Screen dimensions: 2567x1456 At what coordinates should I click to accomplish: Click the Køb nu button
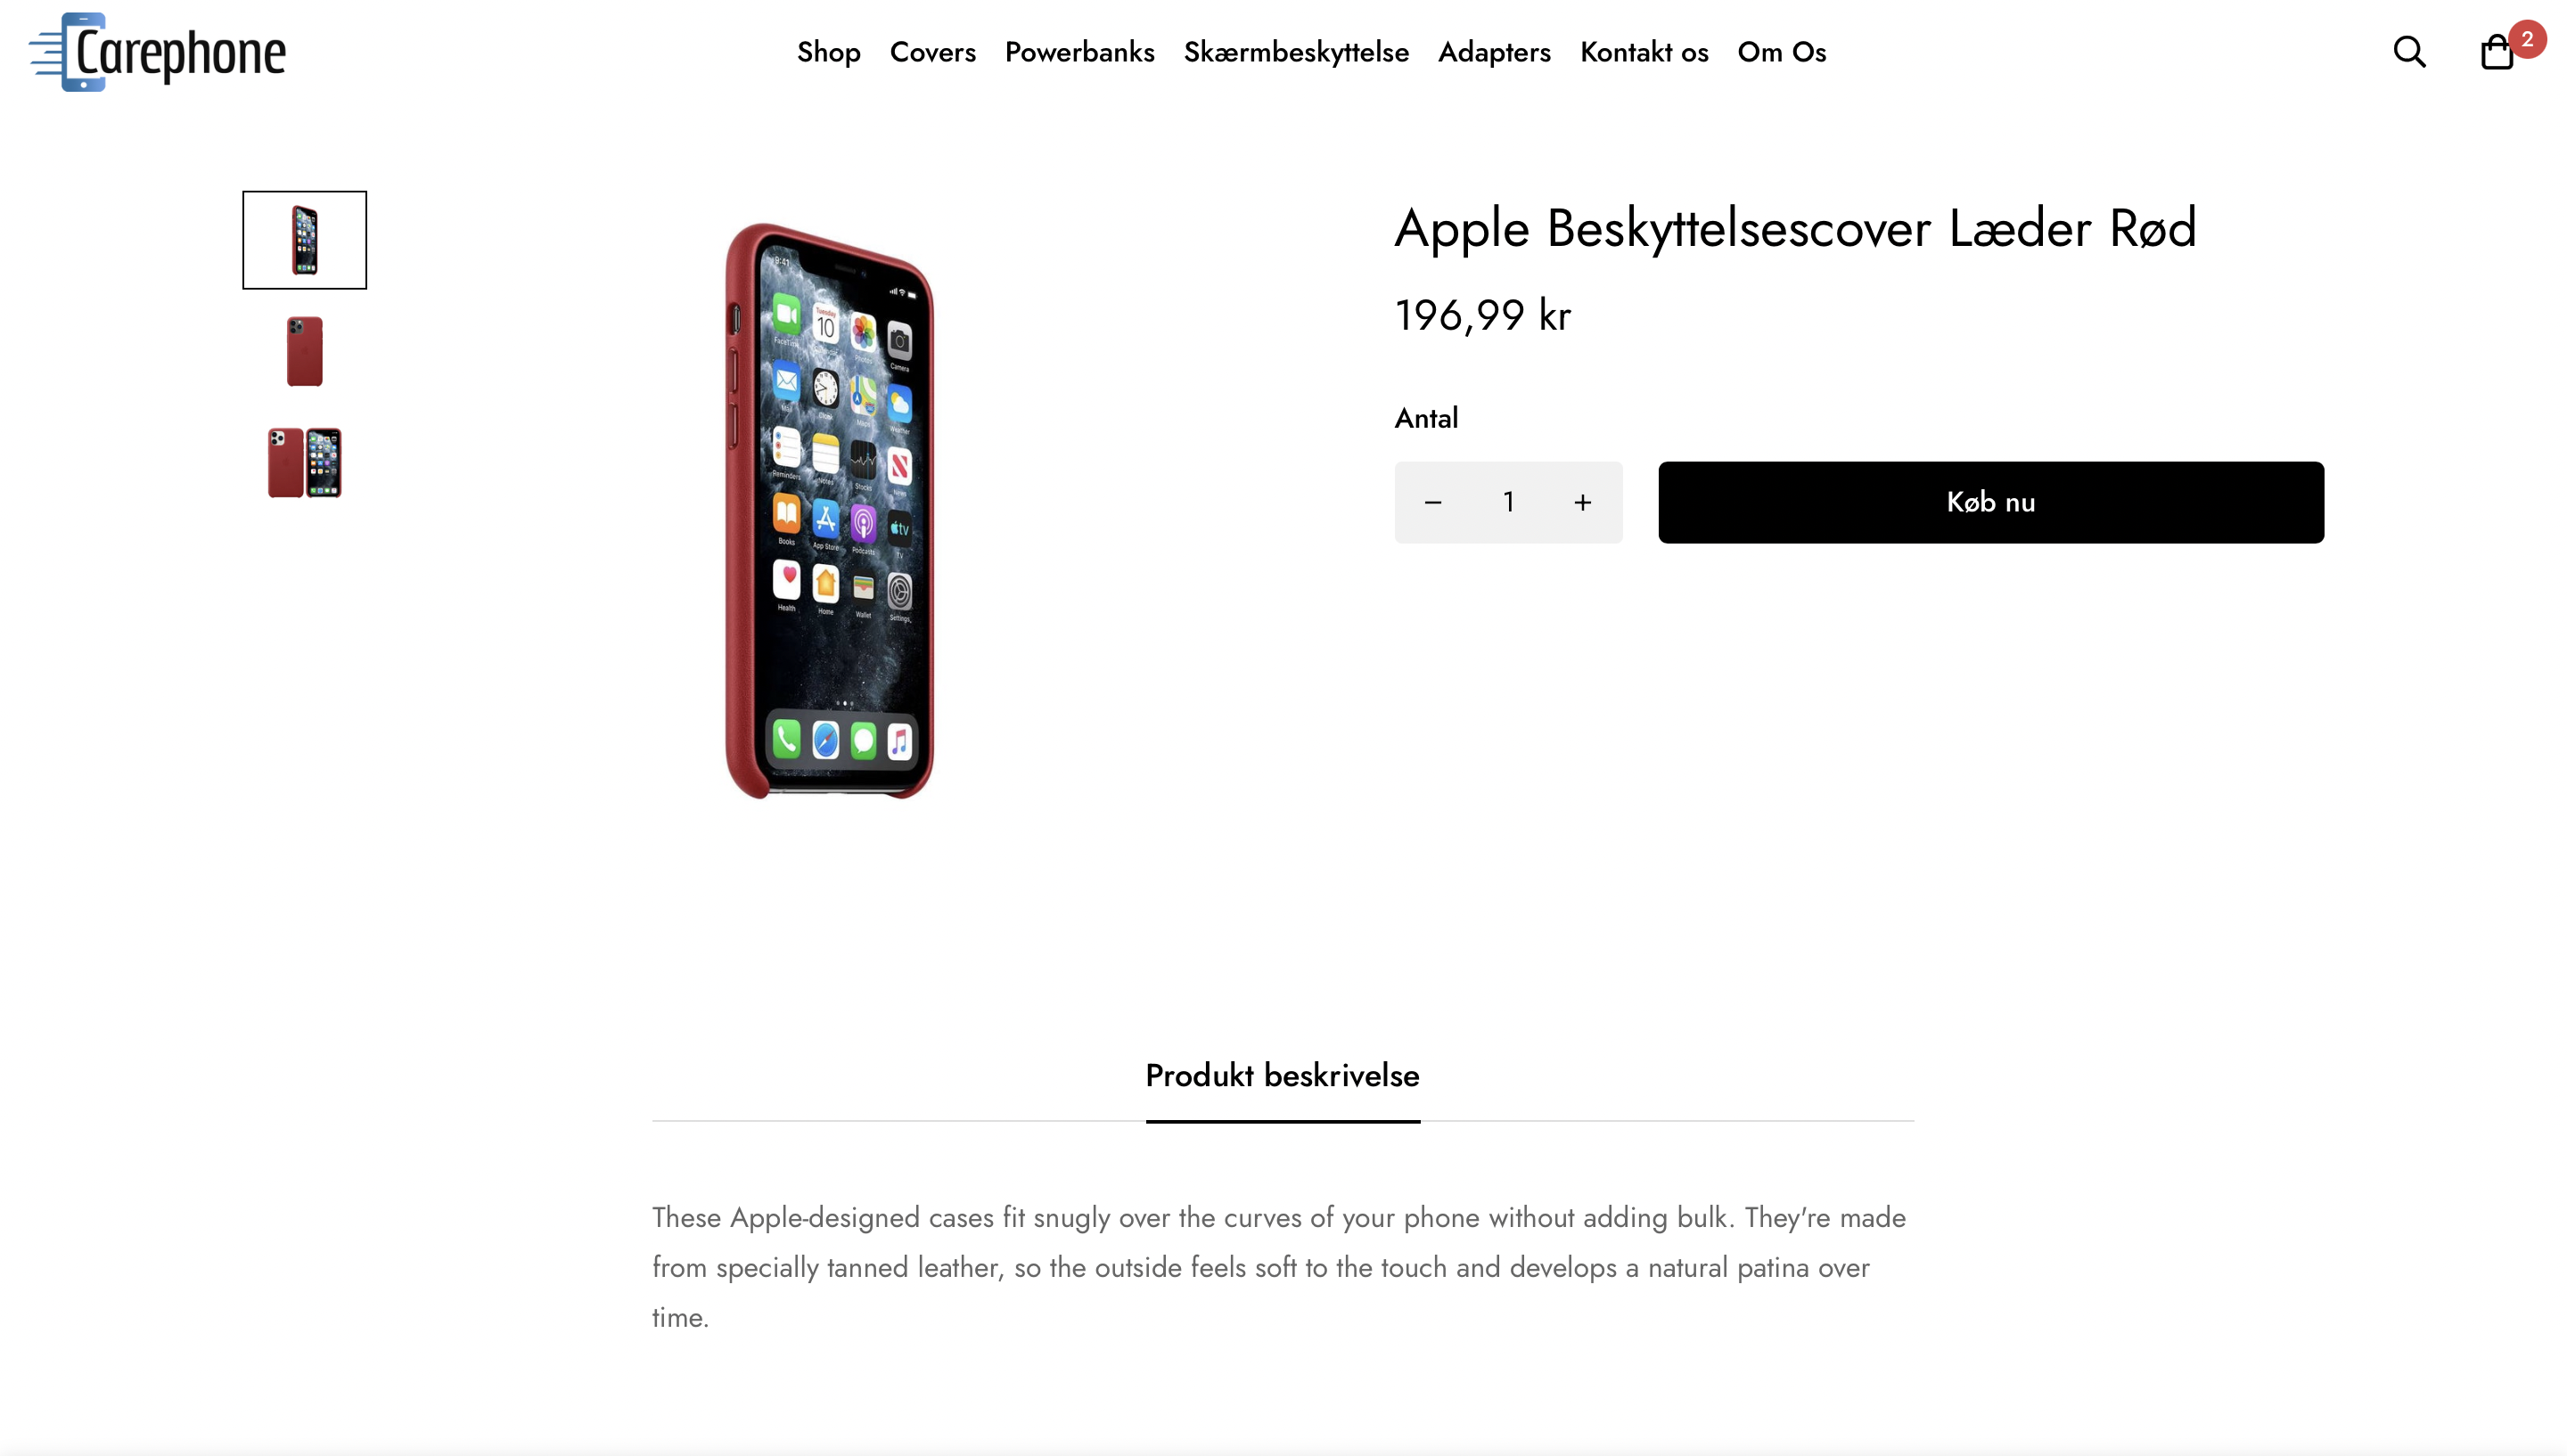(x=1990, y=502)
